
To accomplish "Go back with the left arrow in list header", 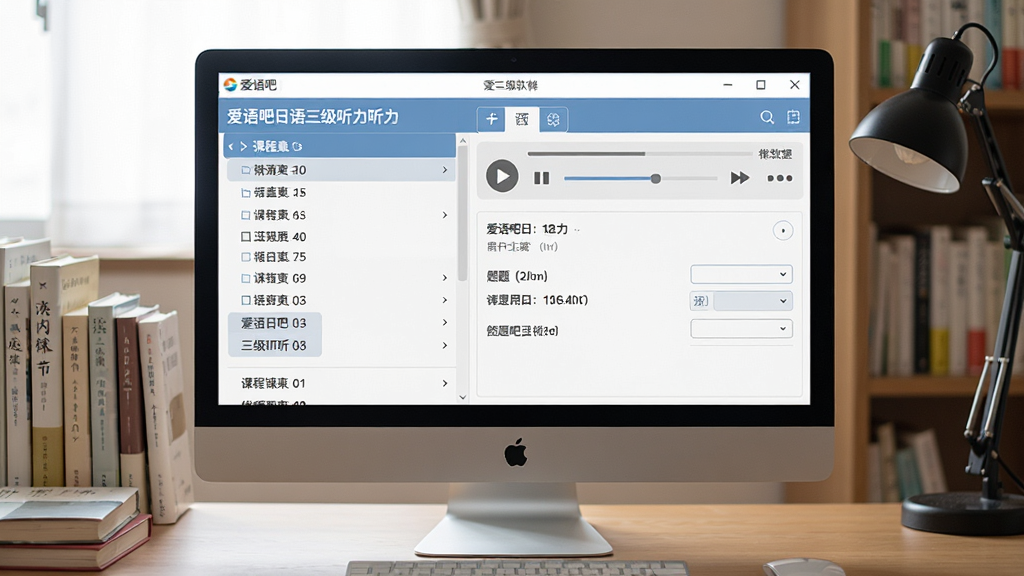I will [x=231, y=146].
